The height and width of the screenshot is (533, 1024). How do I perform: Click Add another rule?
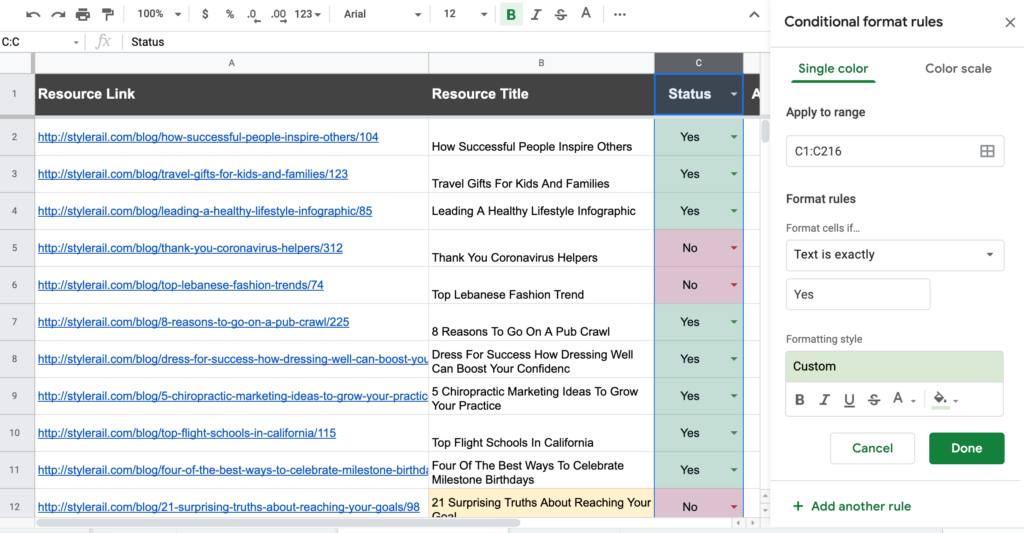(852, 506)
